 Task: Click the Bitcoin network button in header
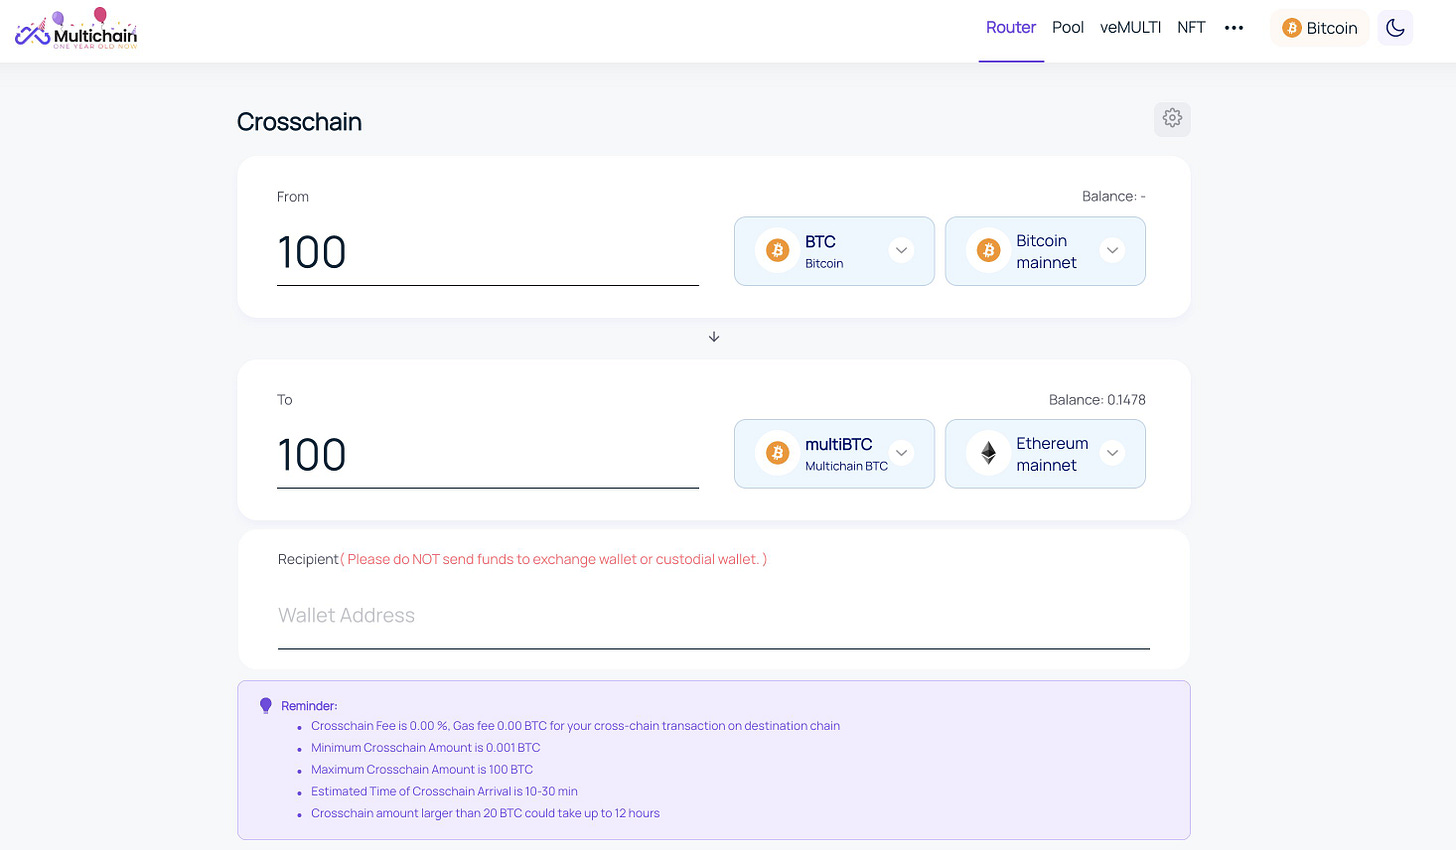tap(1320, 28)
